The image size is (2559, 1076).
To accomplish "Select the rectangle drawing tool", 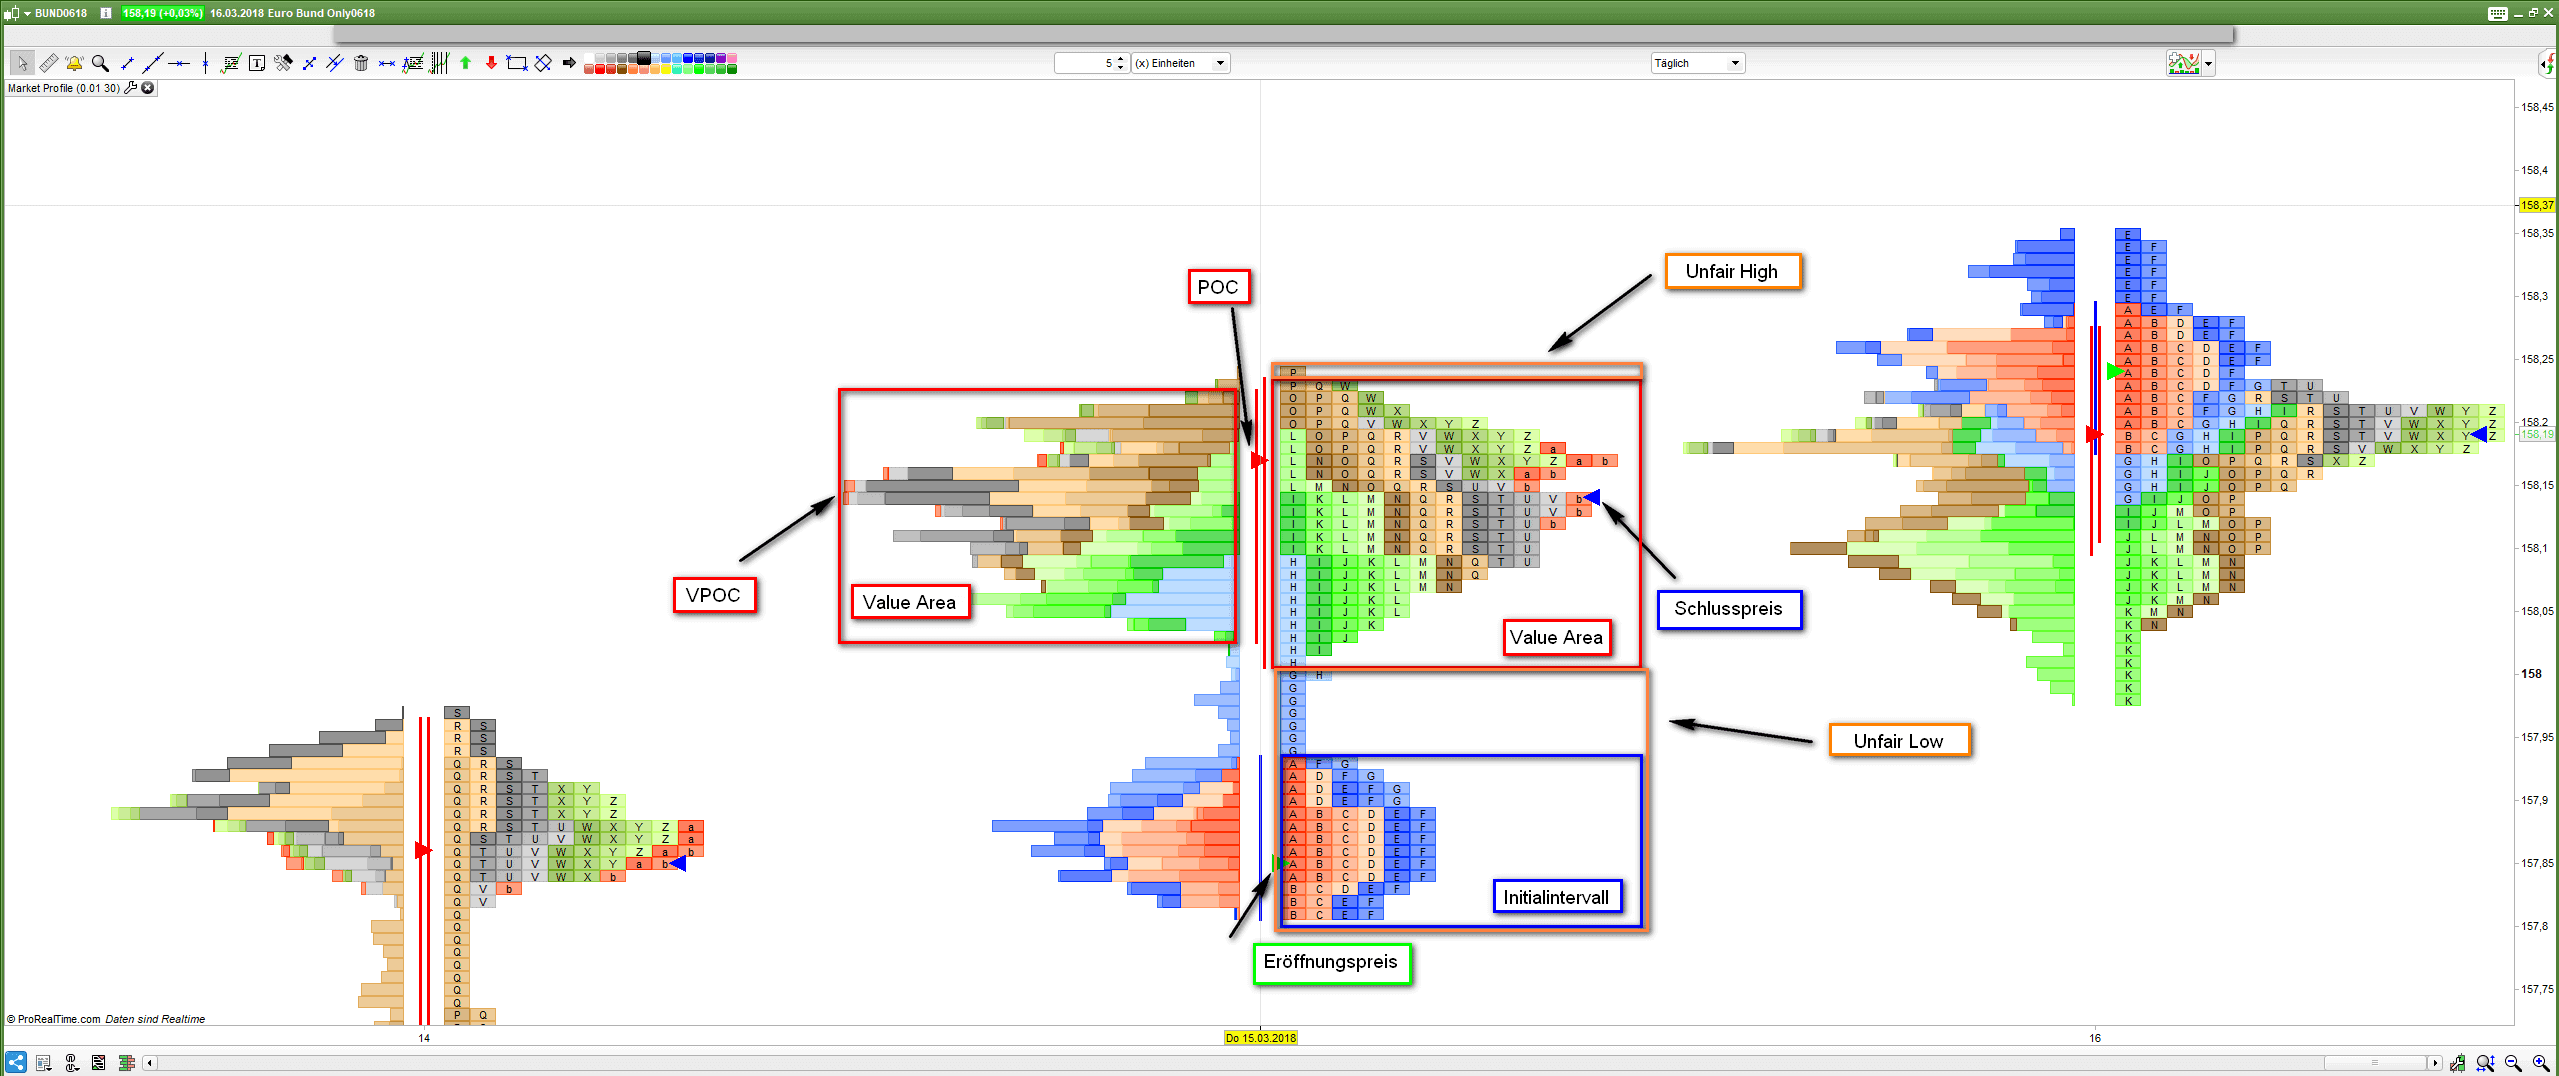I will (517, 63).
